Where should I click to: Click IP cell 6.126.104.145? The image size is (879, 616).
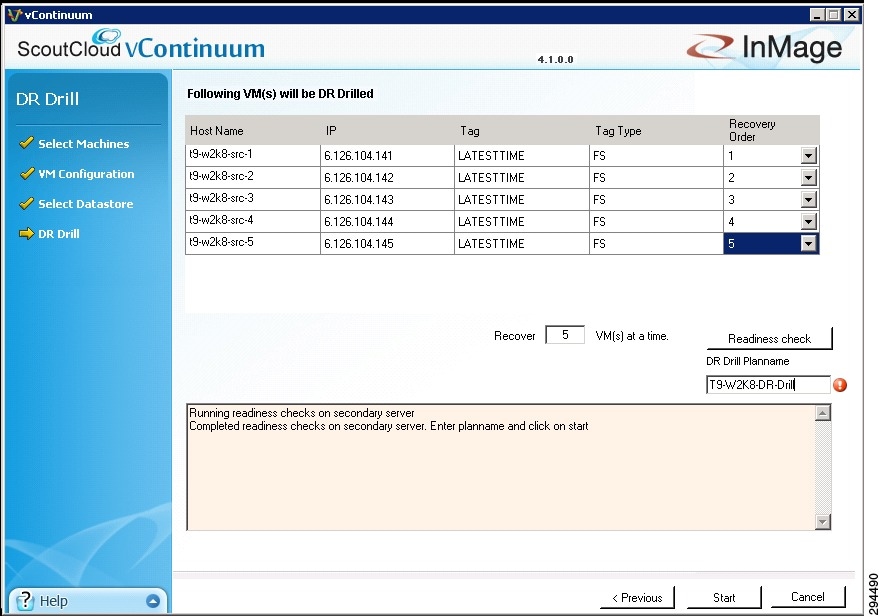pos(387,243)
